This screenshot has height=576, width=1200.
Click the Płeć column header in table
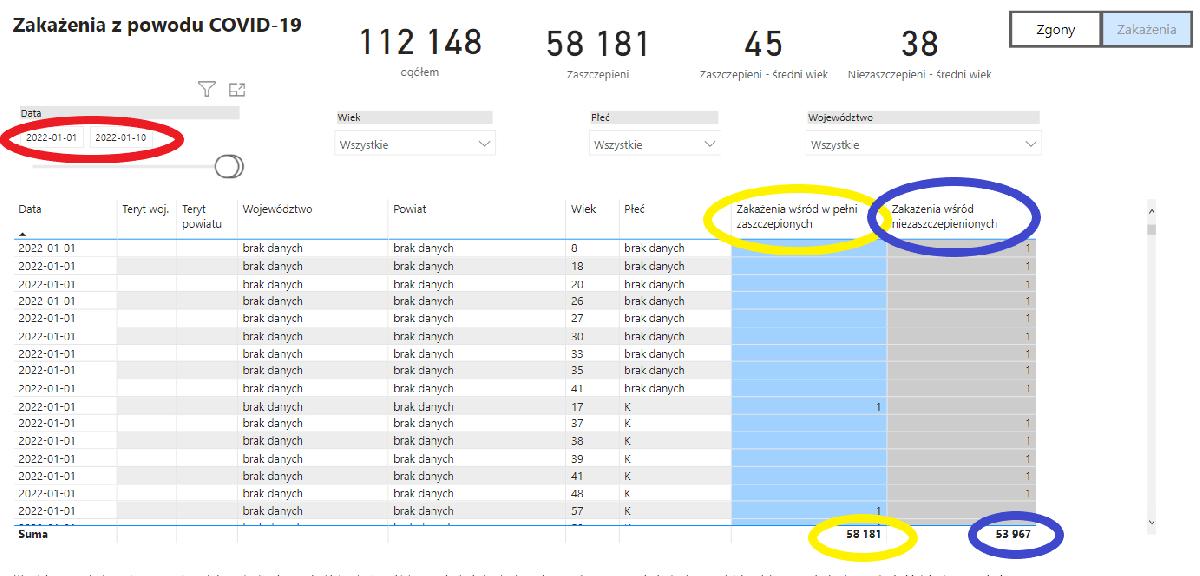pyautogui.click(x=635, y=209)
